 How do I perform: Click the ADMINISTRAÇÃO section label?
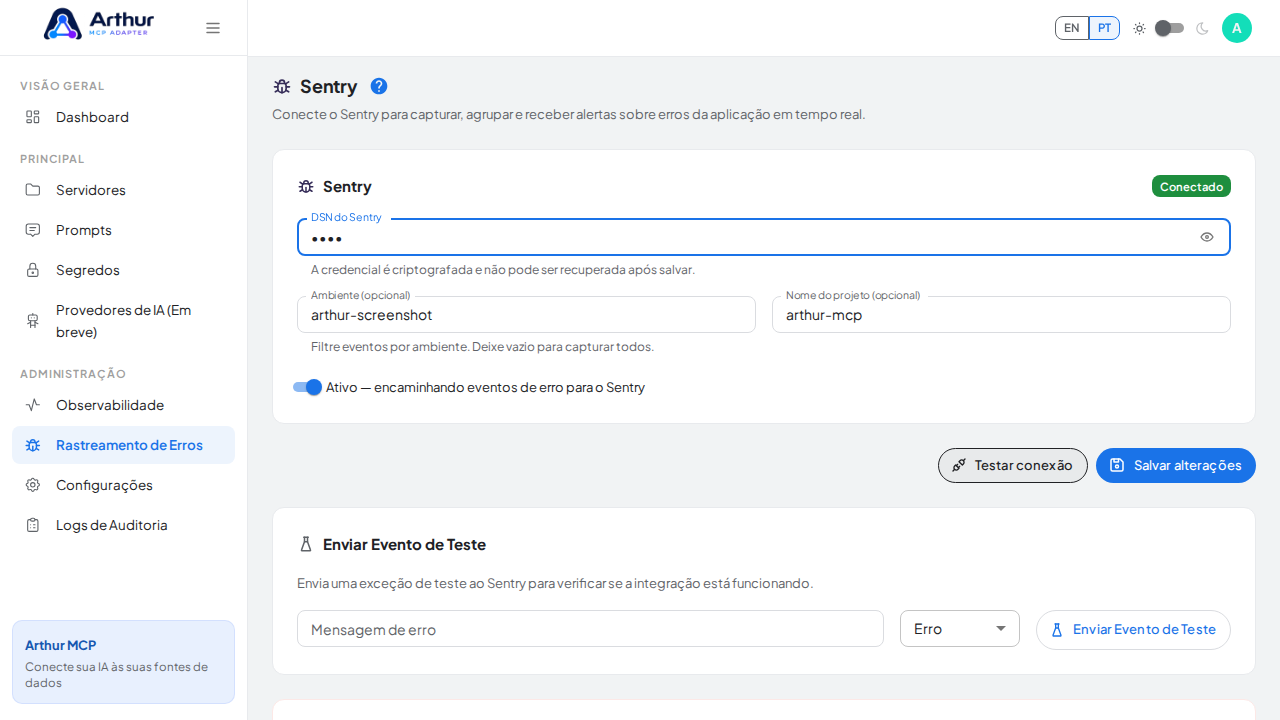click(x=73, y=374)
